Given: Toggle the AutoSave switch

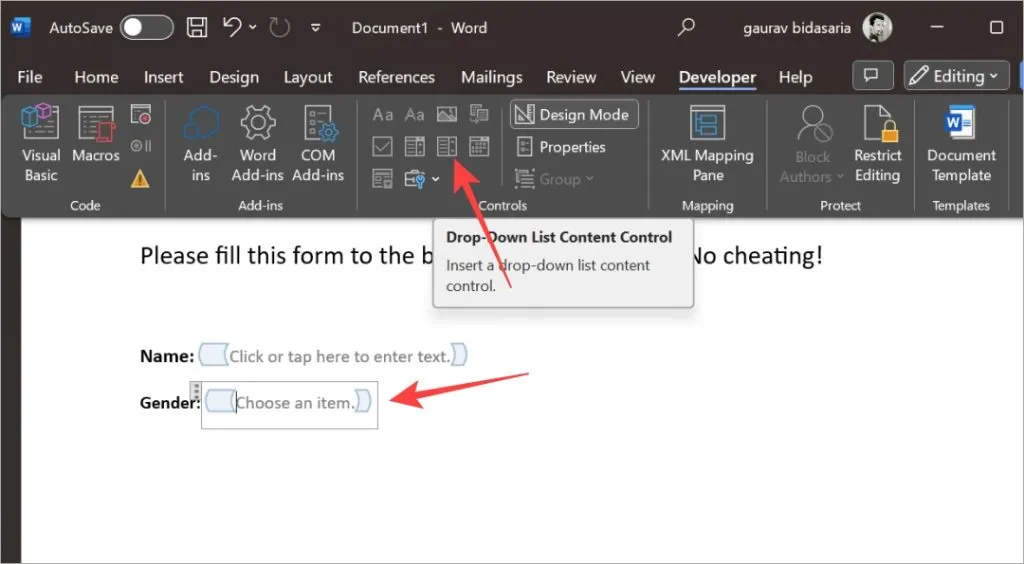Looking at the screenshot, I should pos(147,27).
